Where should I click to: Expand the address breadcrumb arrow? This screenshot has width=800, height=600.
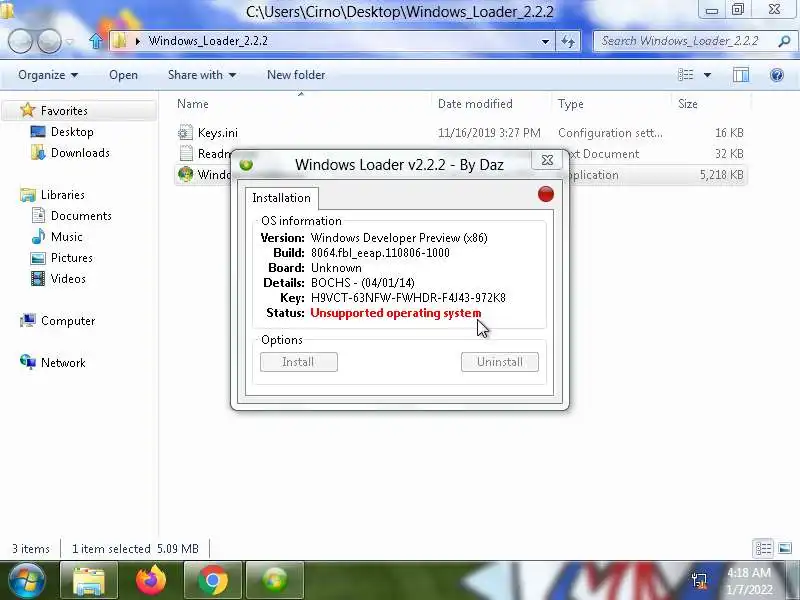tap(137, 41)
